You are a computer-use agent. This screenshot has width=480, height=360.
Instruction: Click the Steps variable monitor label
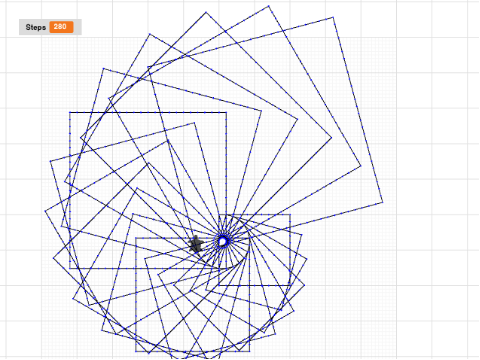point(36,27)
